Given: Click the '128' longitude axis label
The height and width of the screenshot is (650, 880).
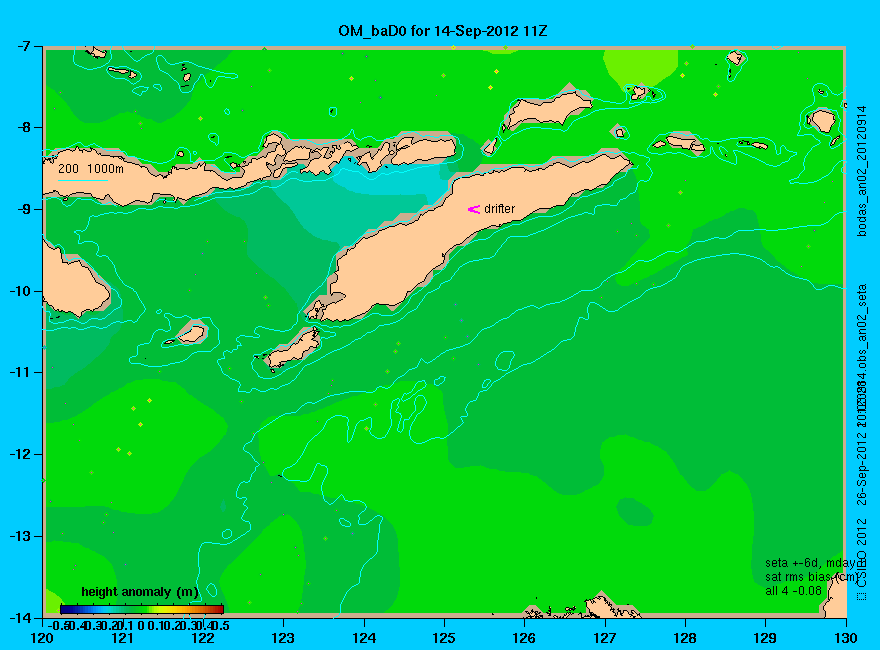Looking at the screenshot, I should point(685,638).
